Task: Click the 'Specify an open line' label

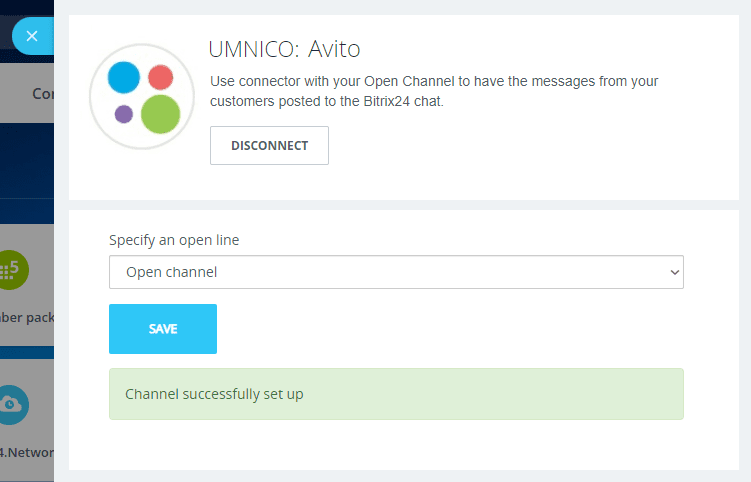Action: point(174,240)
